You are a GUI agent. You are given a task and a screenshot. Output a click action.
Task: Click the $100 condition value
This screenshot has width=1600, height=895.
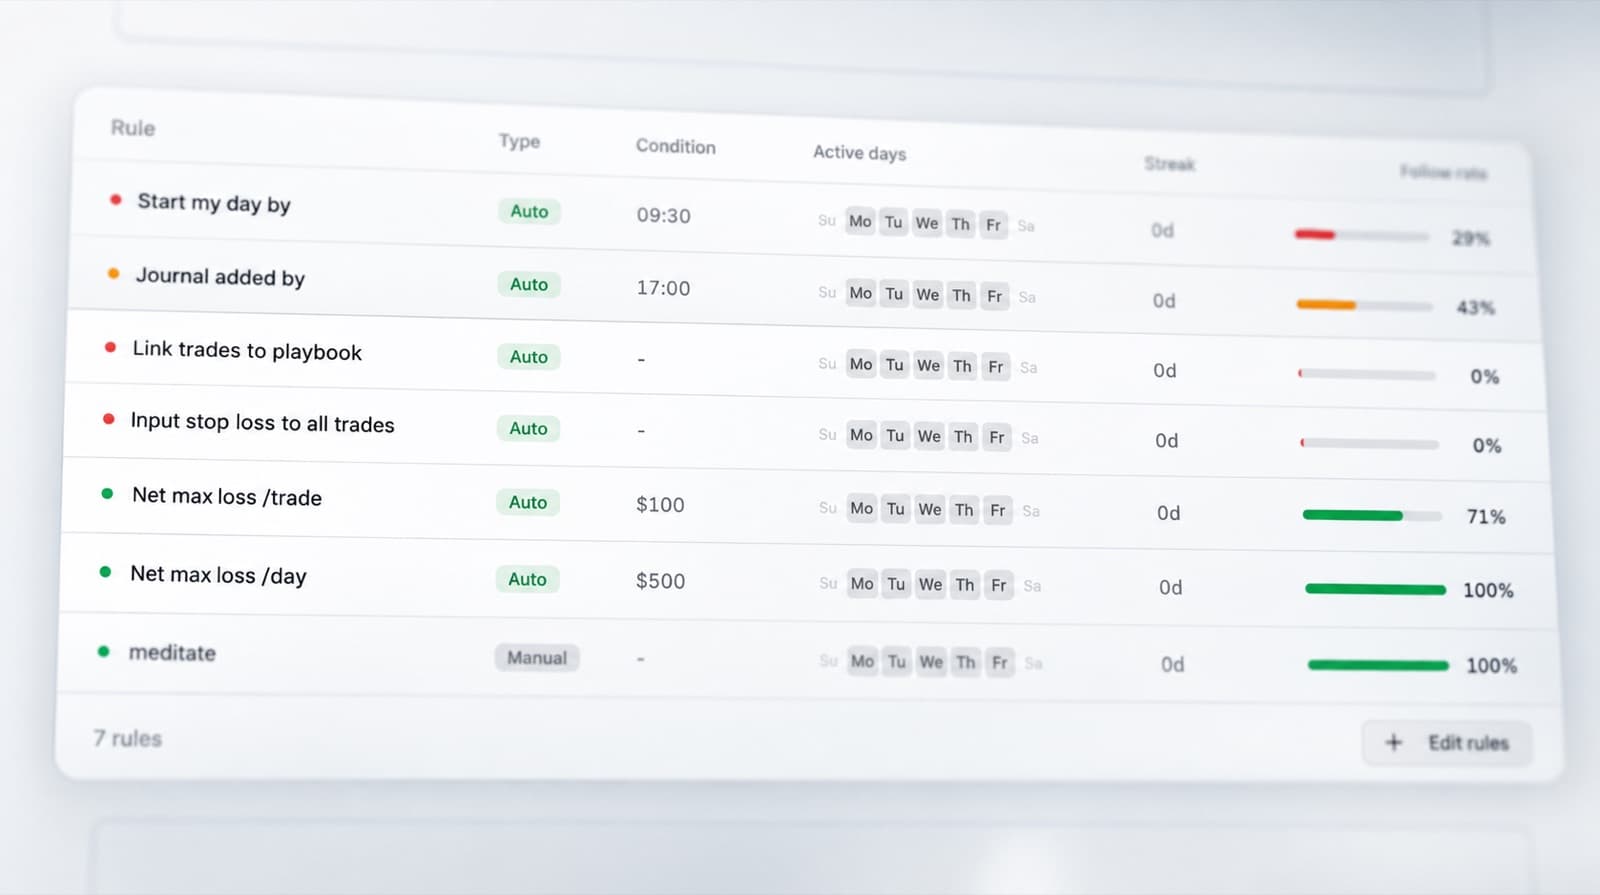pos(660,504)
